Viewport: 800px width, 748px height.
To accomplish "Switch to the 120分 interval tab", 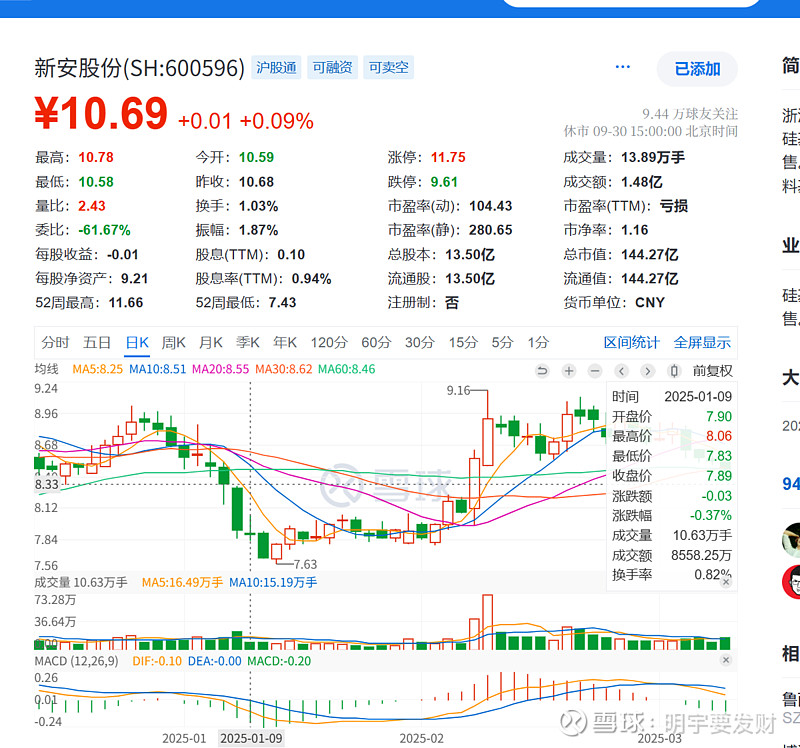I will click(x=329, y=342).
